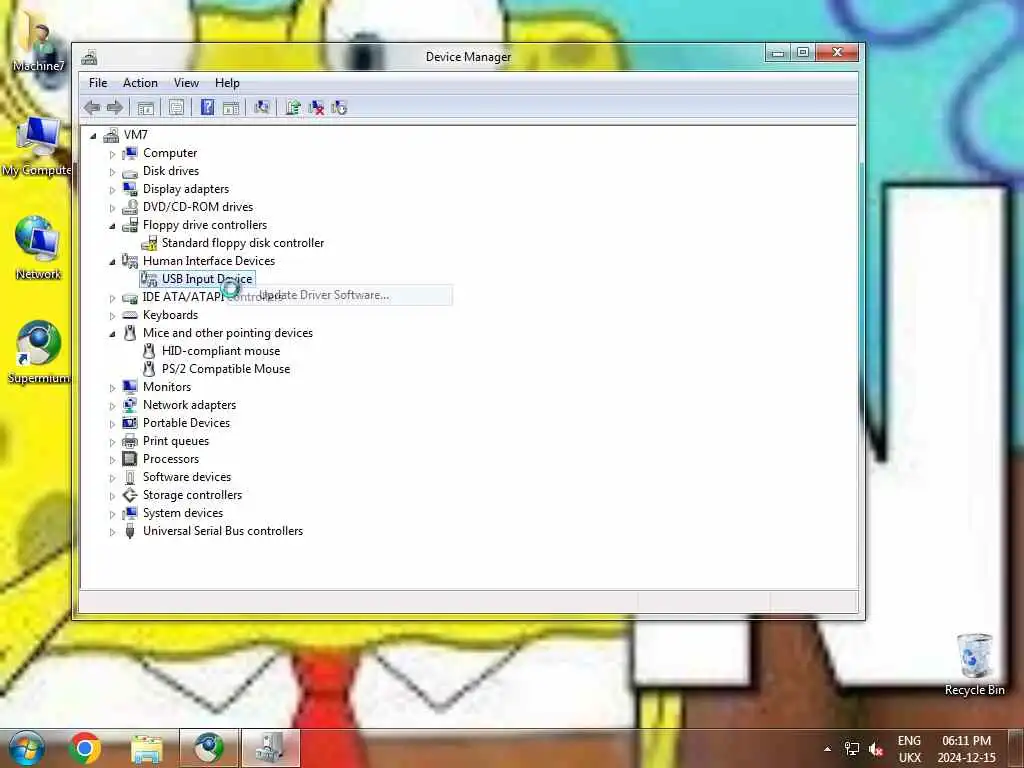The image size is (1024, 768).
Task: Select Standard floppy disk controller device
Action: pos(242,243)
